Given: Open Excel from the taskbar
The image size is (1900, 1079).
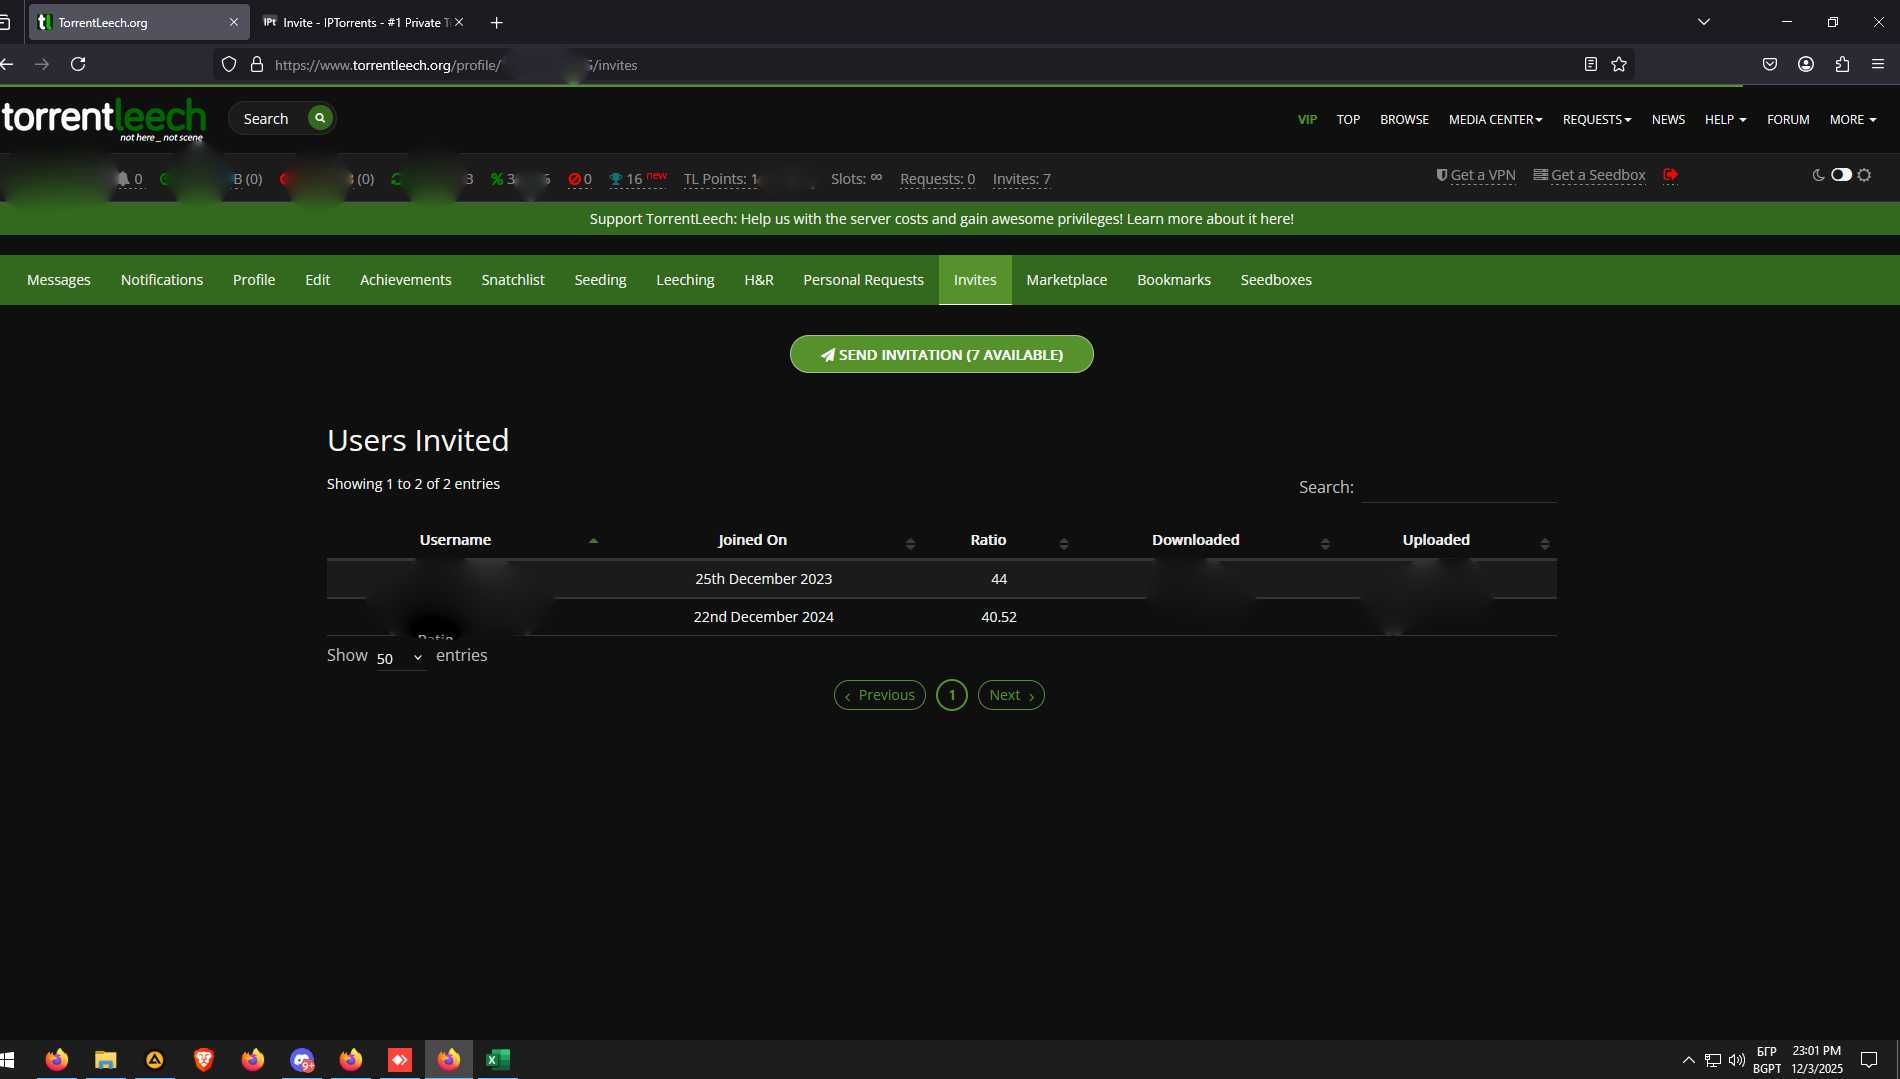Looking at the screenshot, I should [498, 1059].
